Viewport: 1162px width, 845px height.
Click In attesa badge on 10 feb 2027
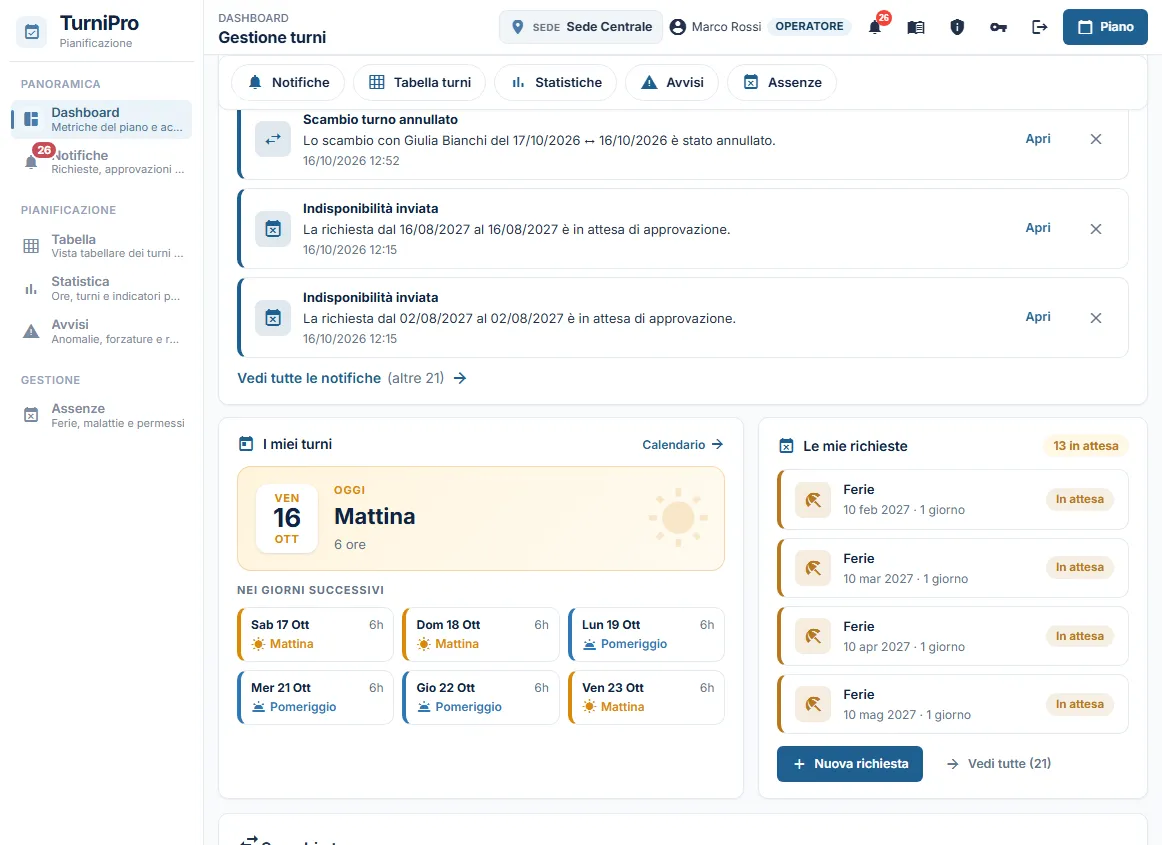(x=1080, y=499)
